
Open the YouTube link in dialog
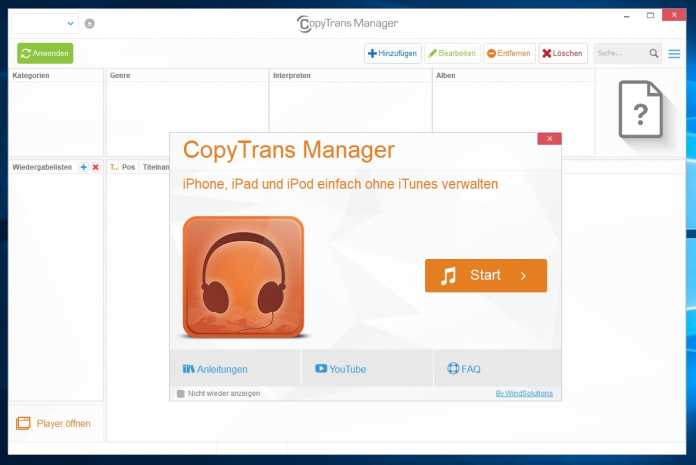coord(367,369)
